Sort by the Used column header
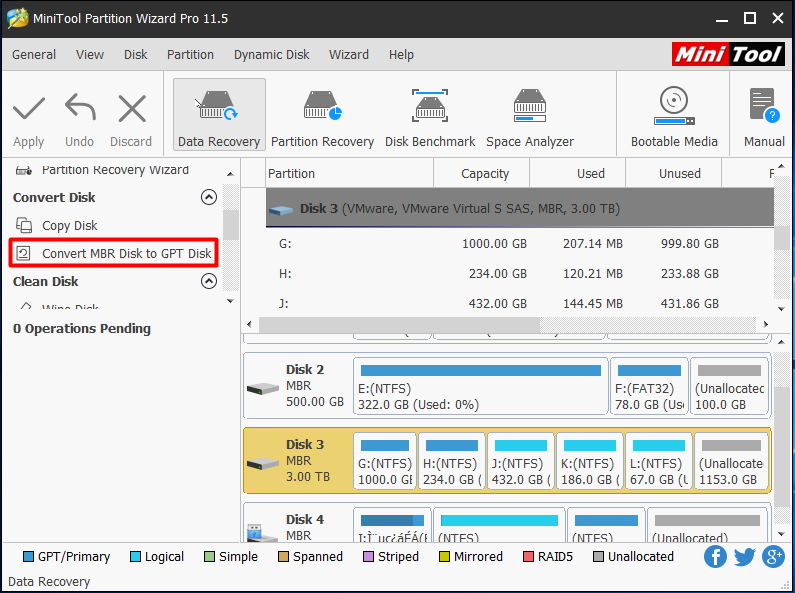Image resolution: width=795 pixels, height=593 pixels. pyautogui.click(x=577, y=173)
